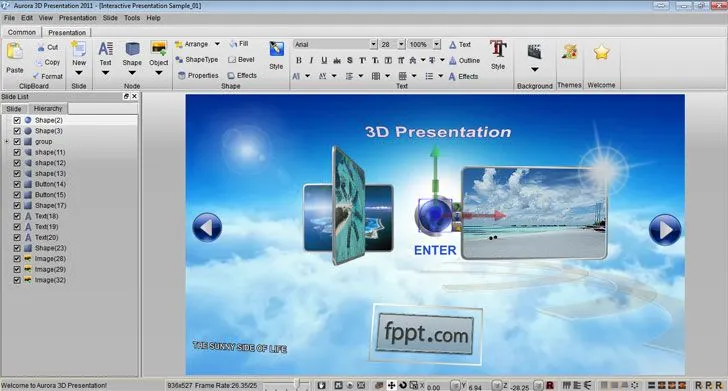The image size is (728, 391).
Task: Toggle checkbox for Text(18)
Action: pos(17,216)
